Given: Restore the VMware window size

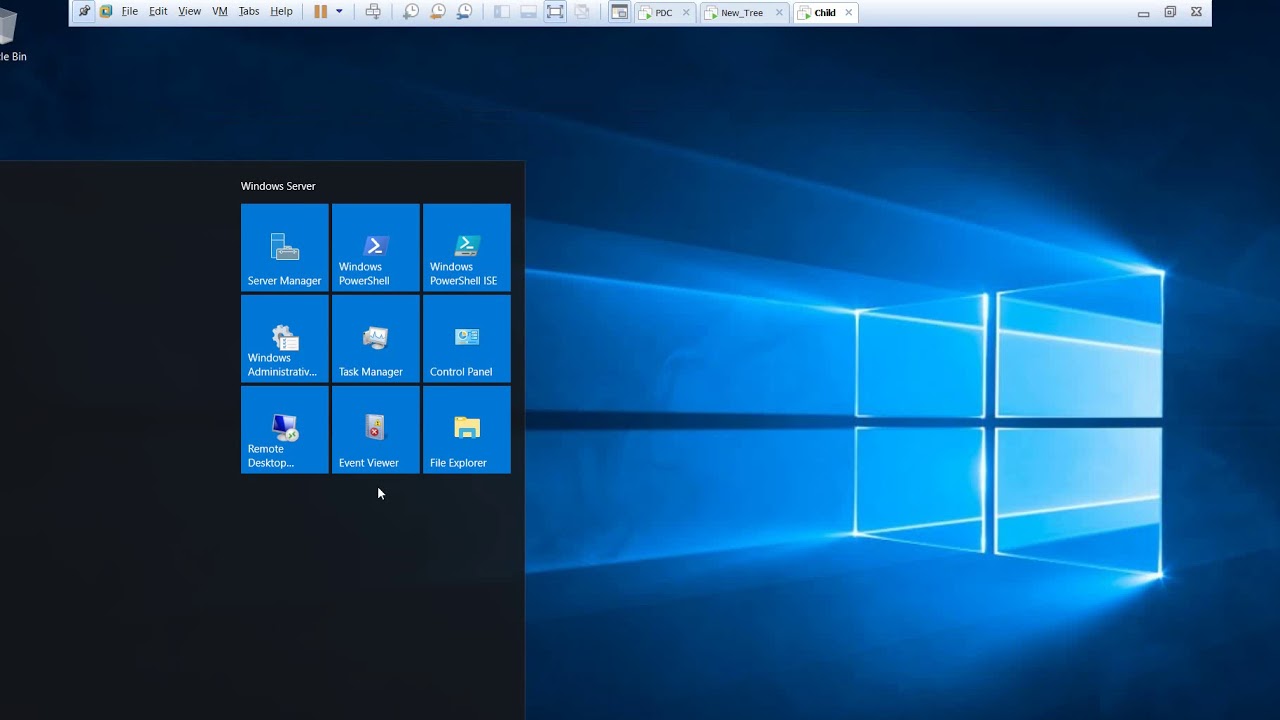Looking at the screenshot, I should pyautogui.click(x=1170, y=12).
